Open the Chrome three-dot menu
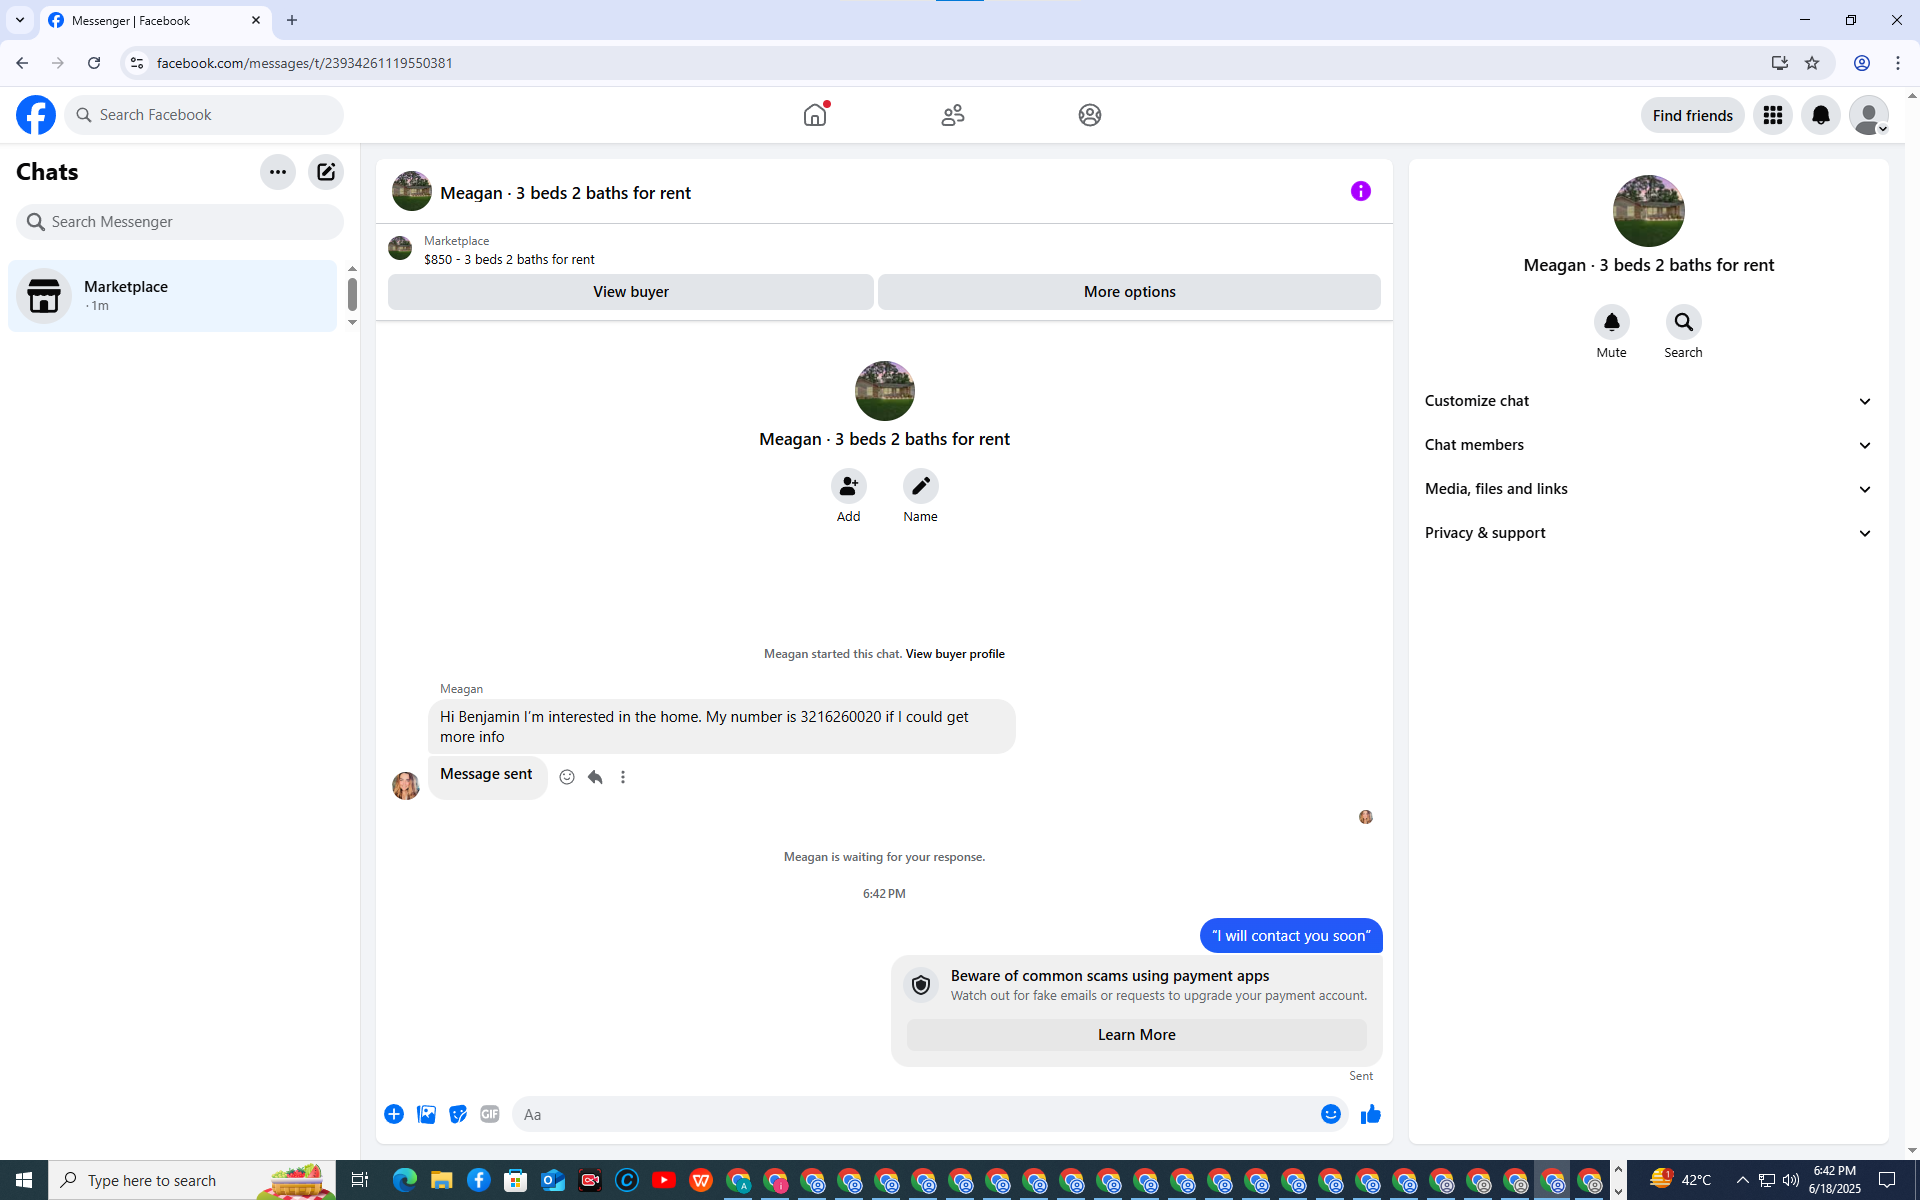 pyautogui.click(x=1898, y=63)
